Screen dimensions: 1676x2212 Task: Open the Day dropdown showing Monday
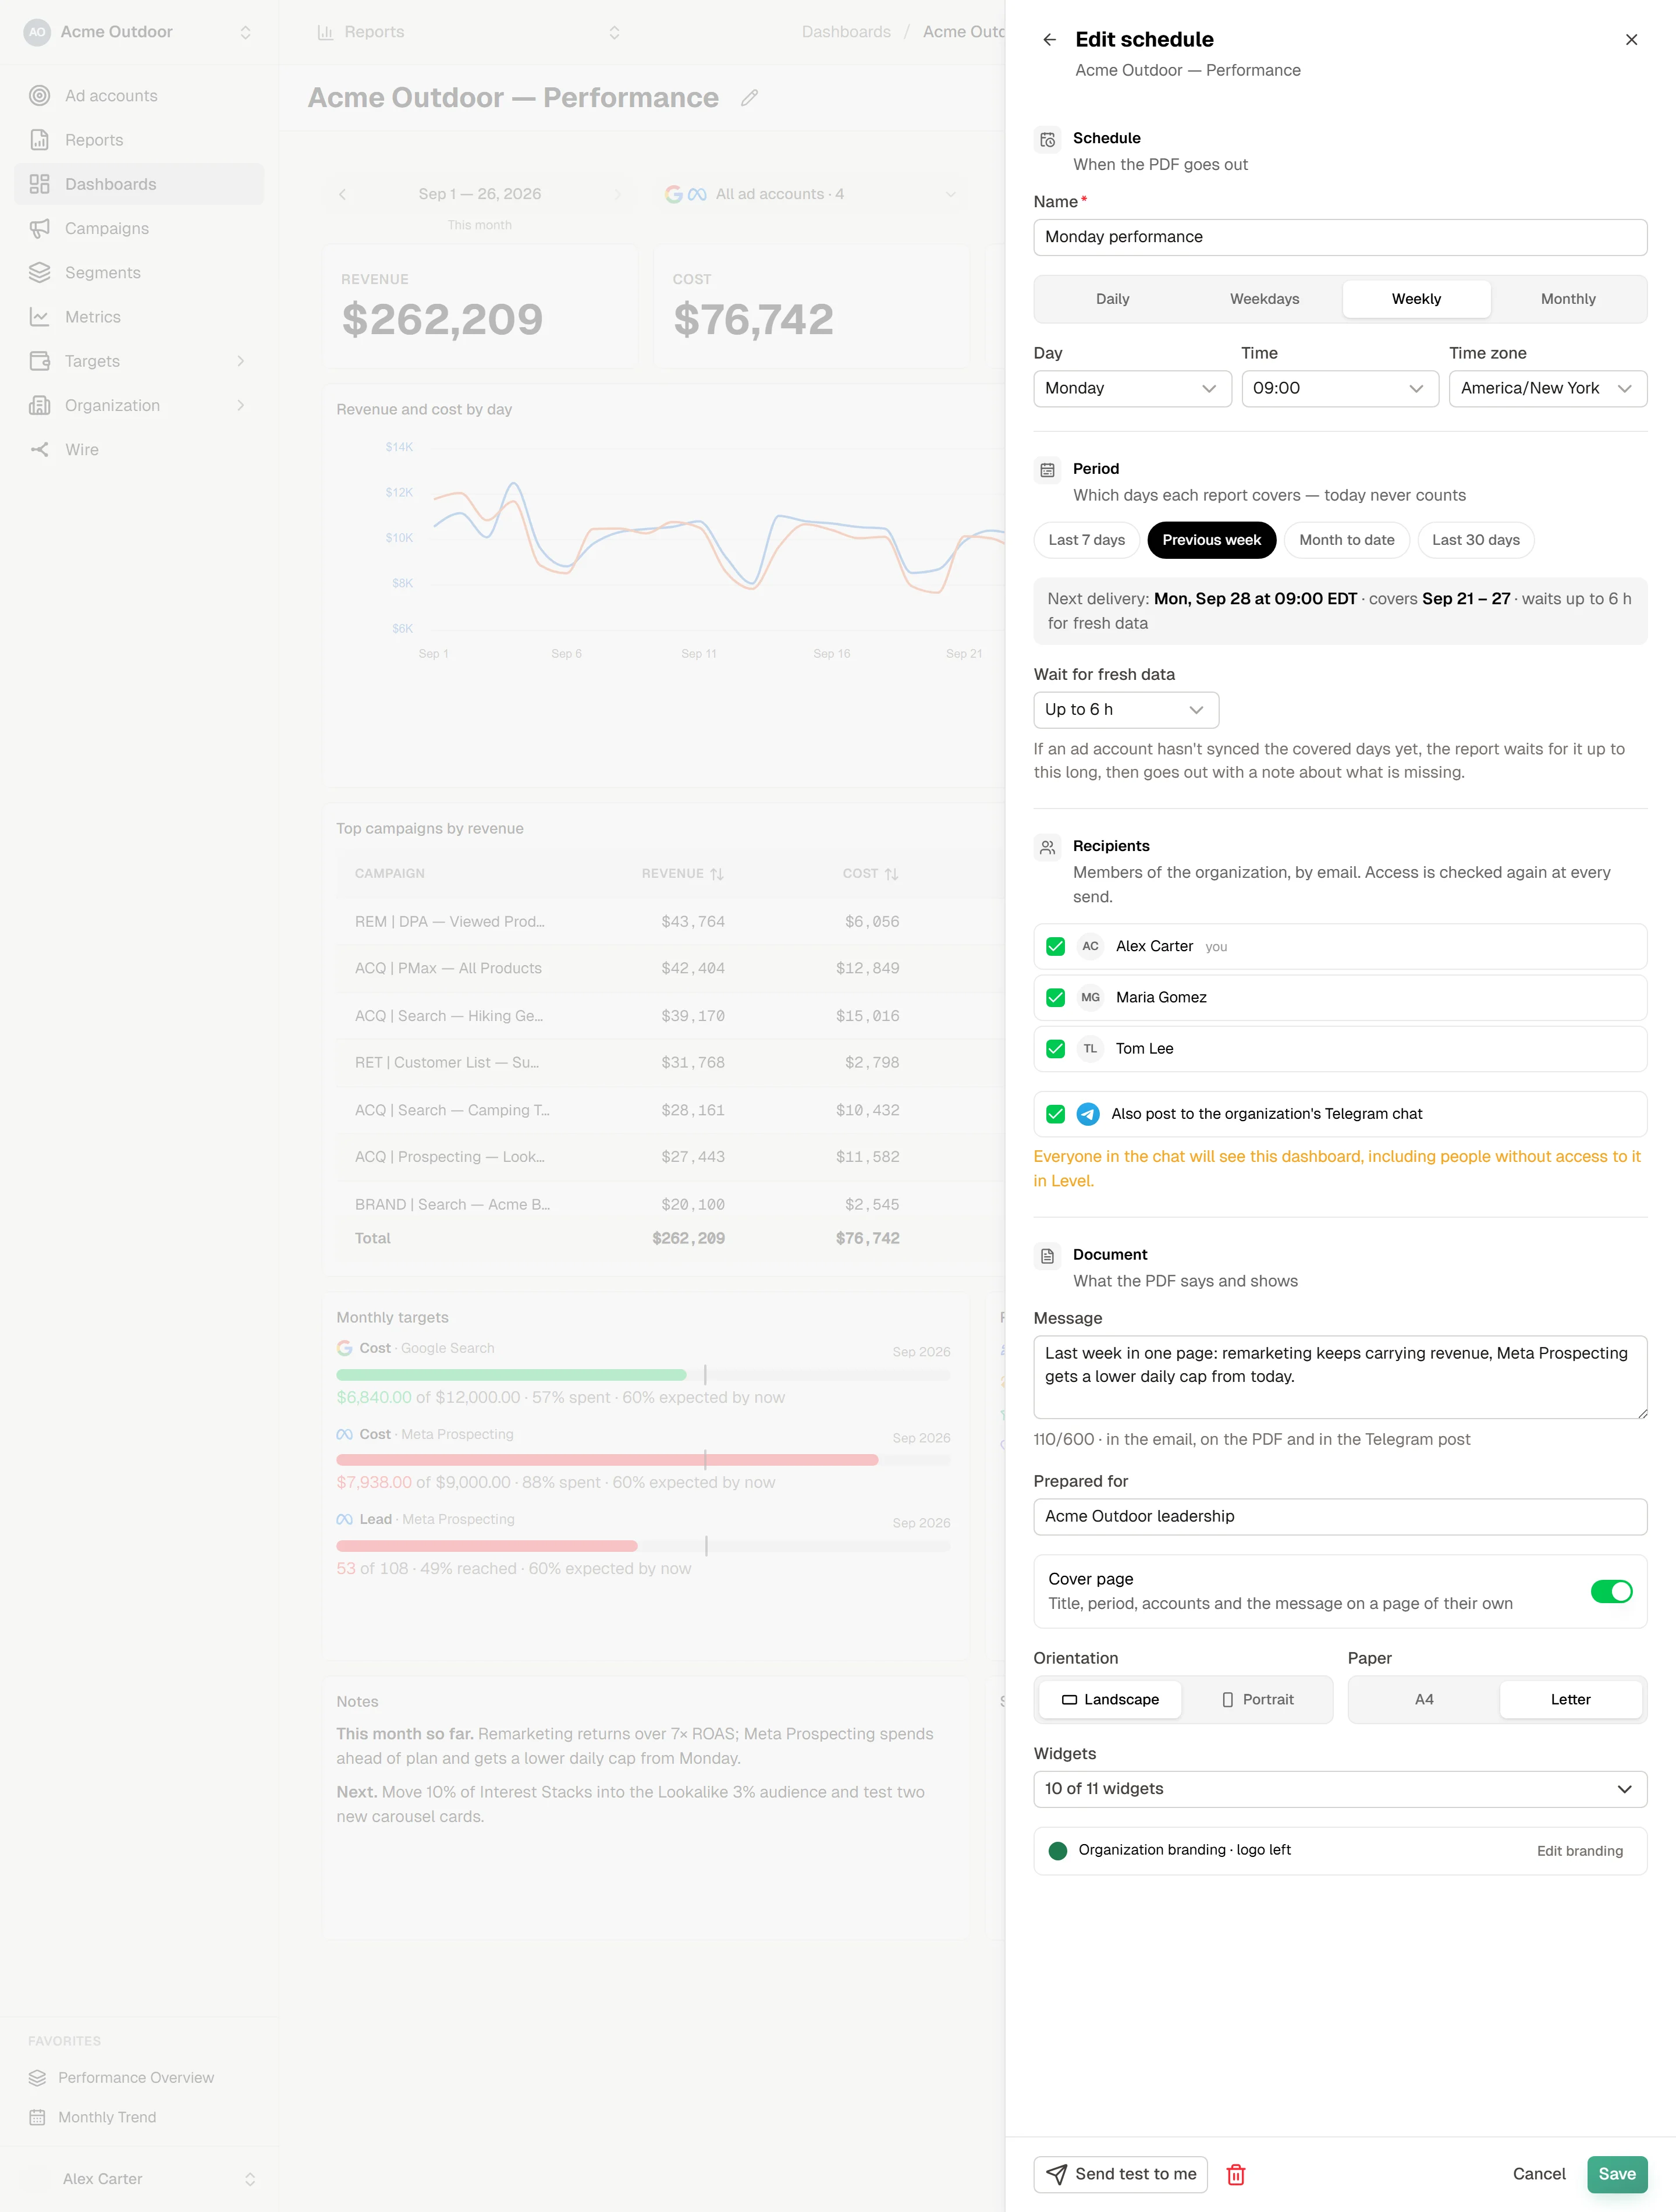point(1132,388)
